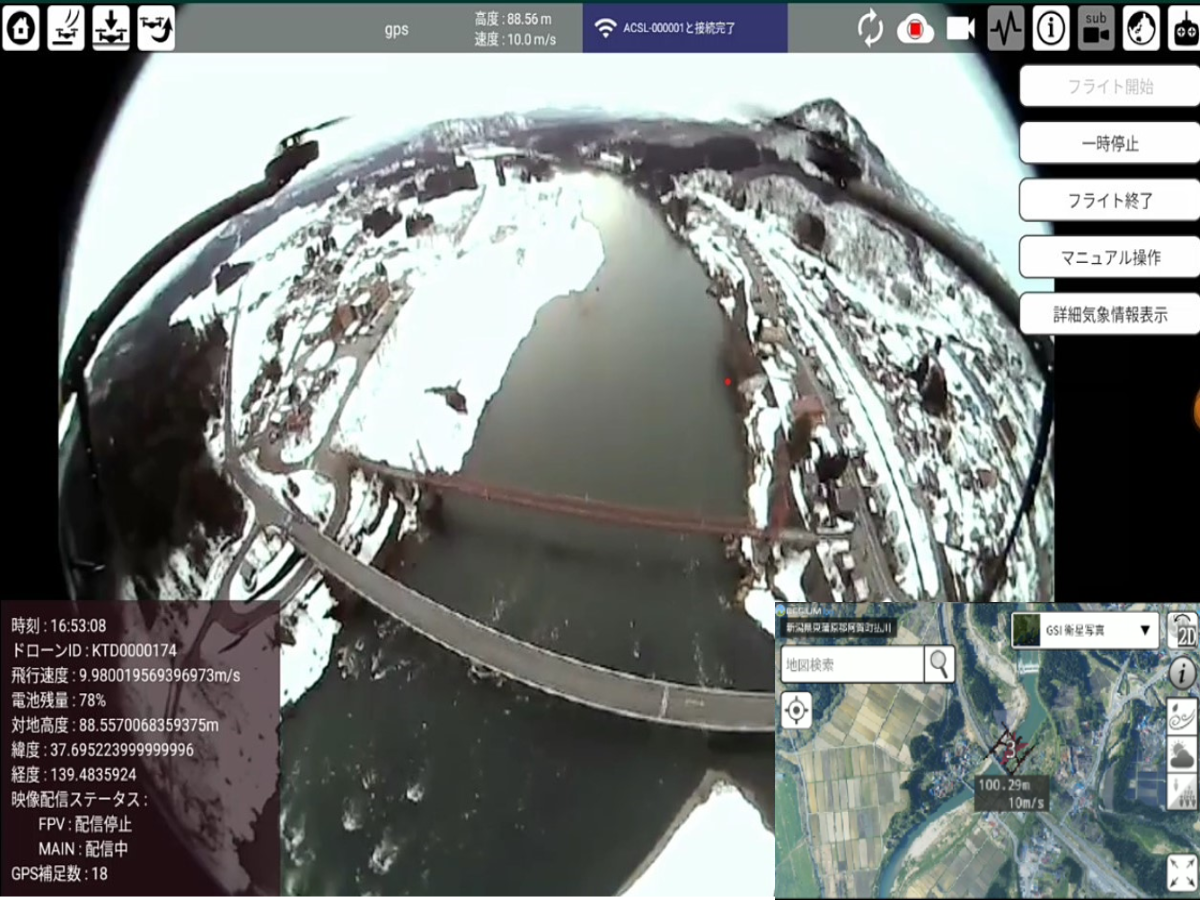
Task: Open the remote controller icon
Action: (x=1185, y=28)
